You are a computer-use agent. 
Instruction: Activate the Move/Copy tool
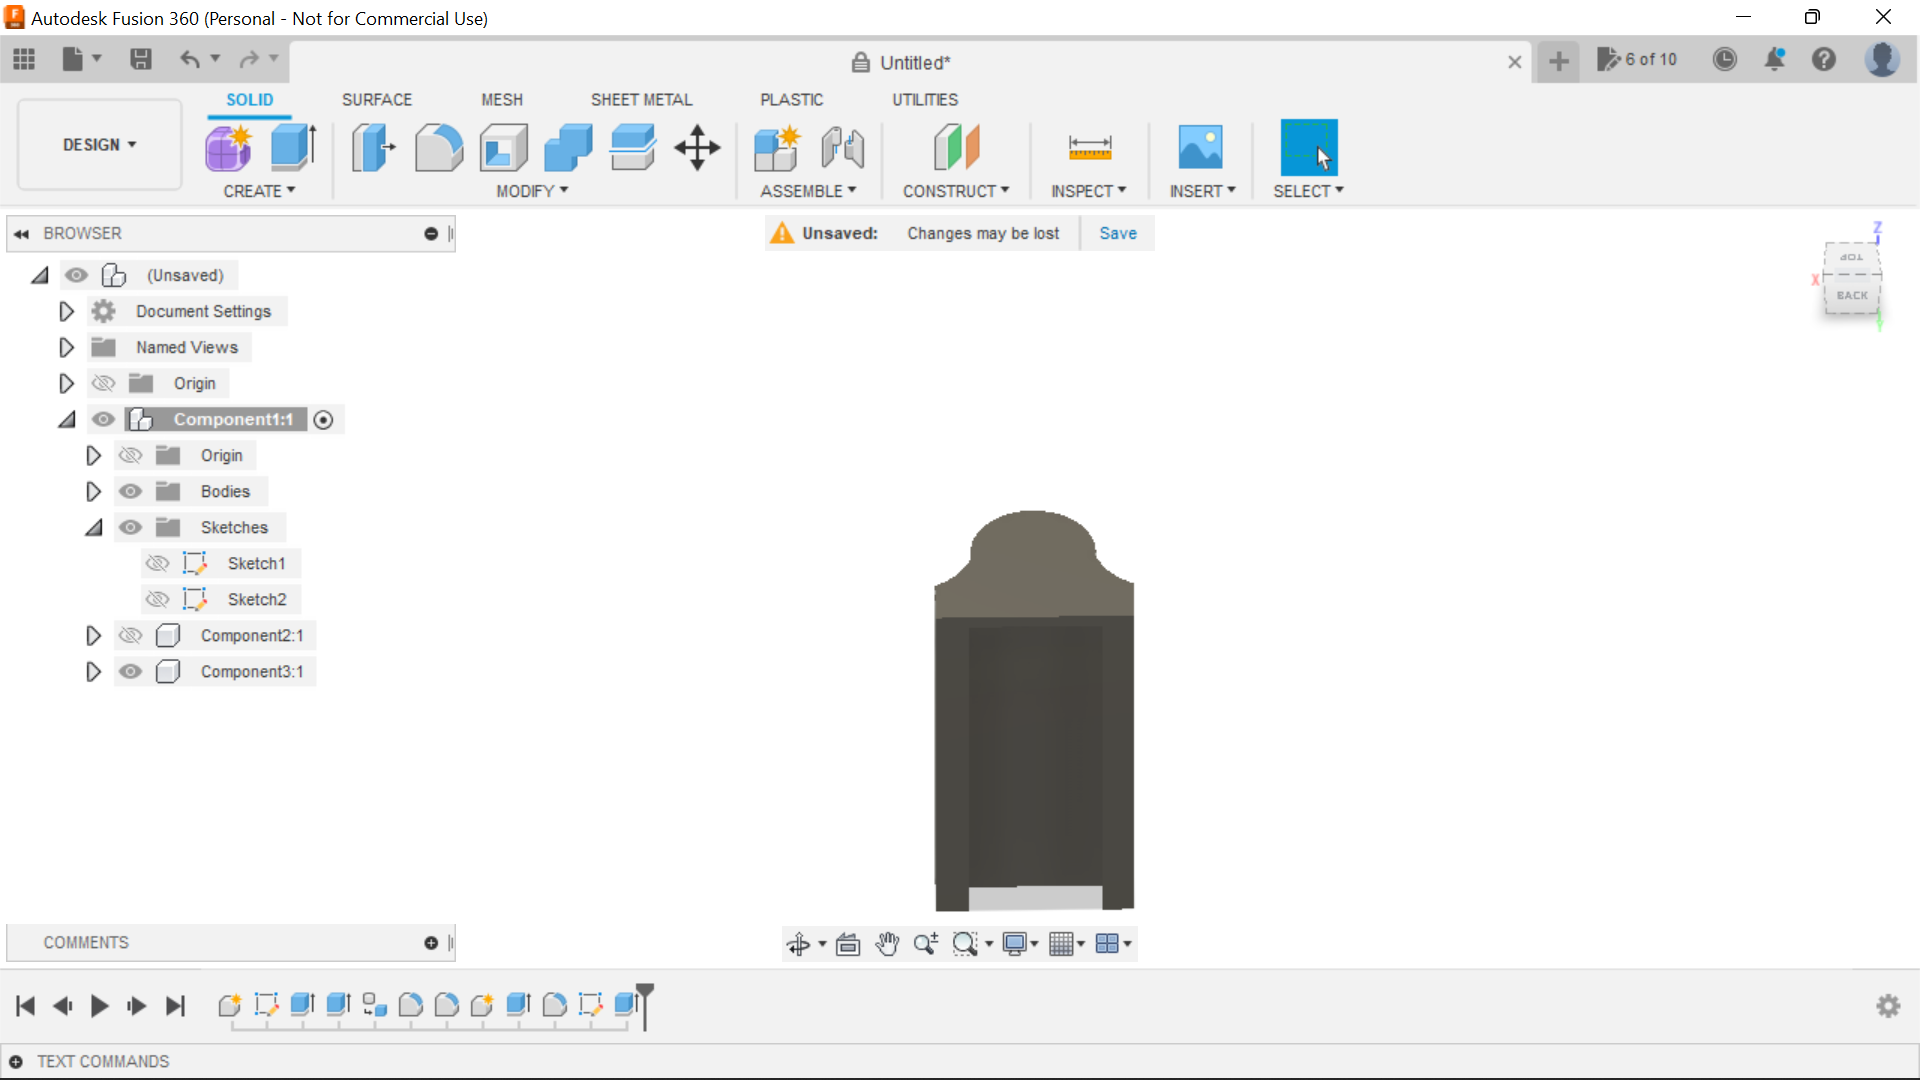point(696,147)
